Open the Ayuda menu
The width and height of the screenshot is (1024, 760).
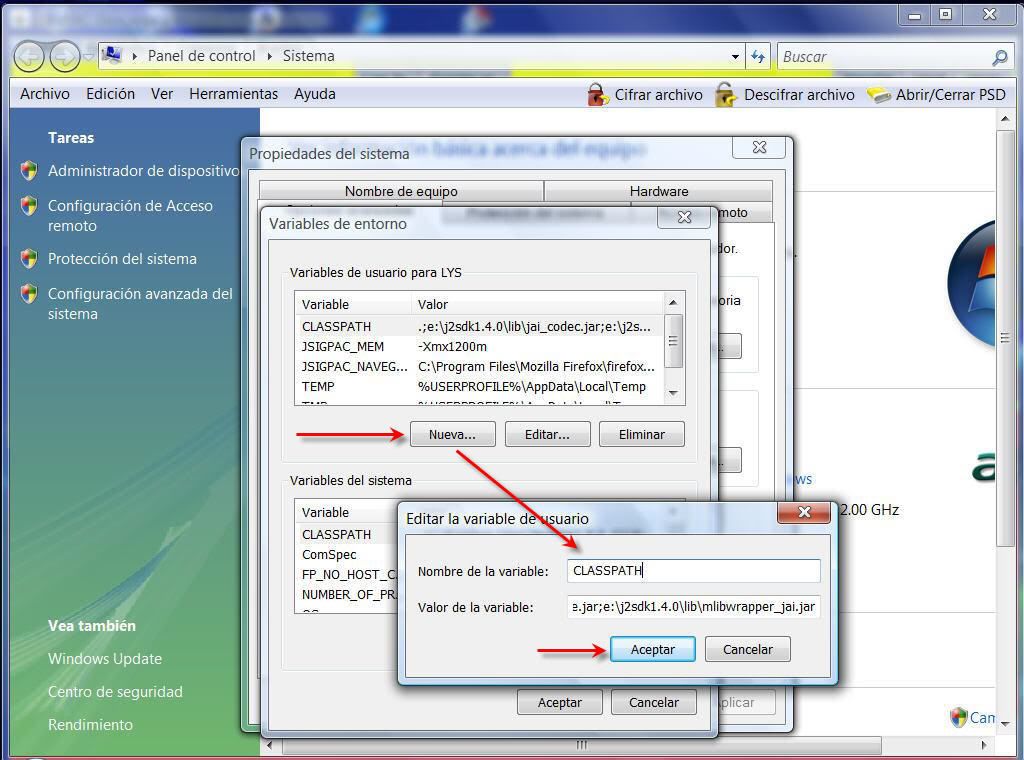coord(315,94)
